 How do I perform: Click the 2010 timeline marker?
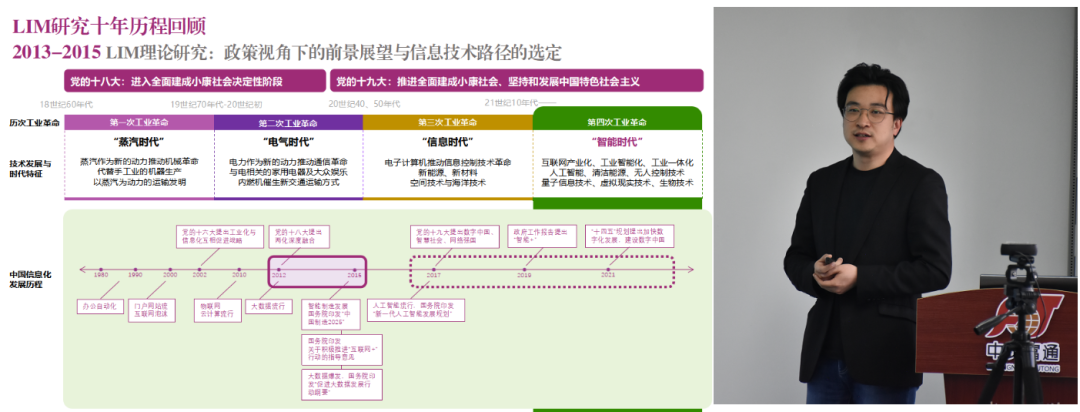tap(239, 270)
